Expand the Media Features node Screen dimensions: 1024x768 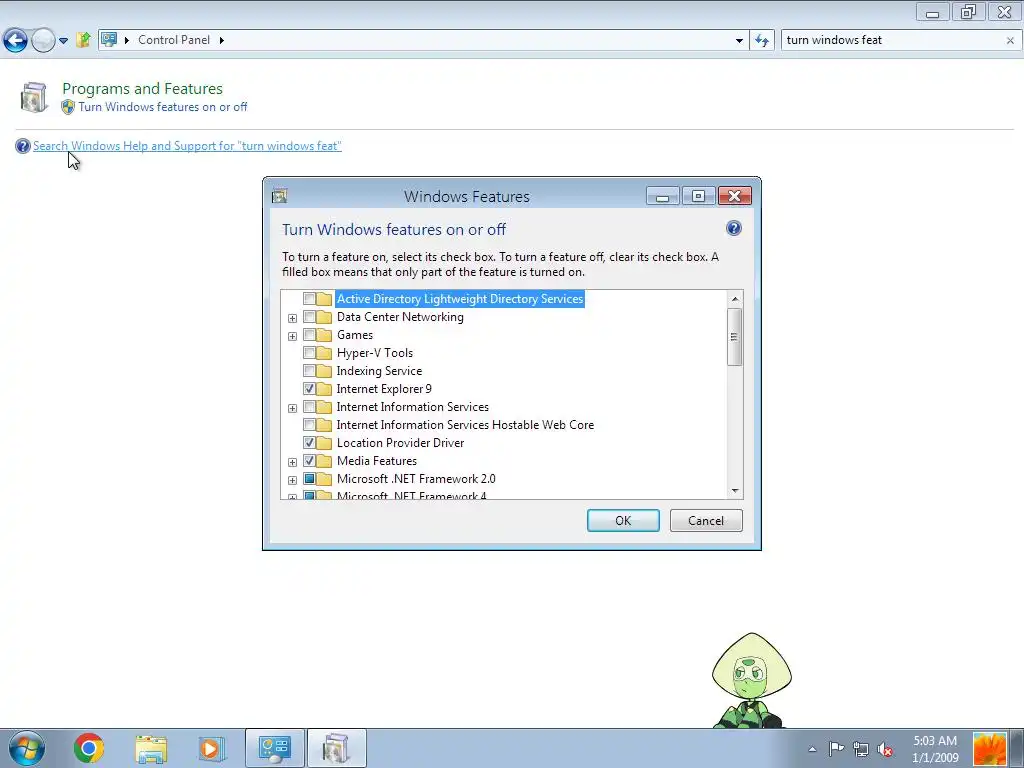[293, 462]
